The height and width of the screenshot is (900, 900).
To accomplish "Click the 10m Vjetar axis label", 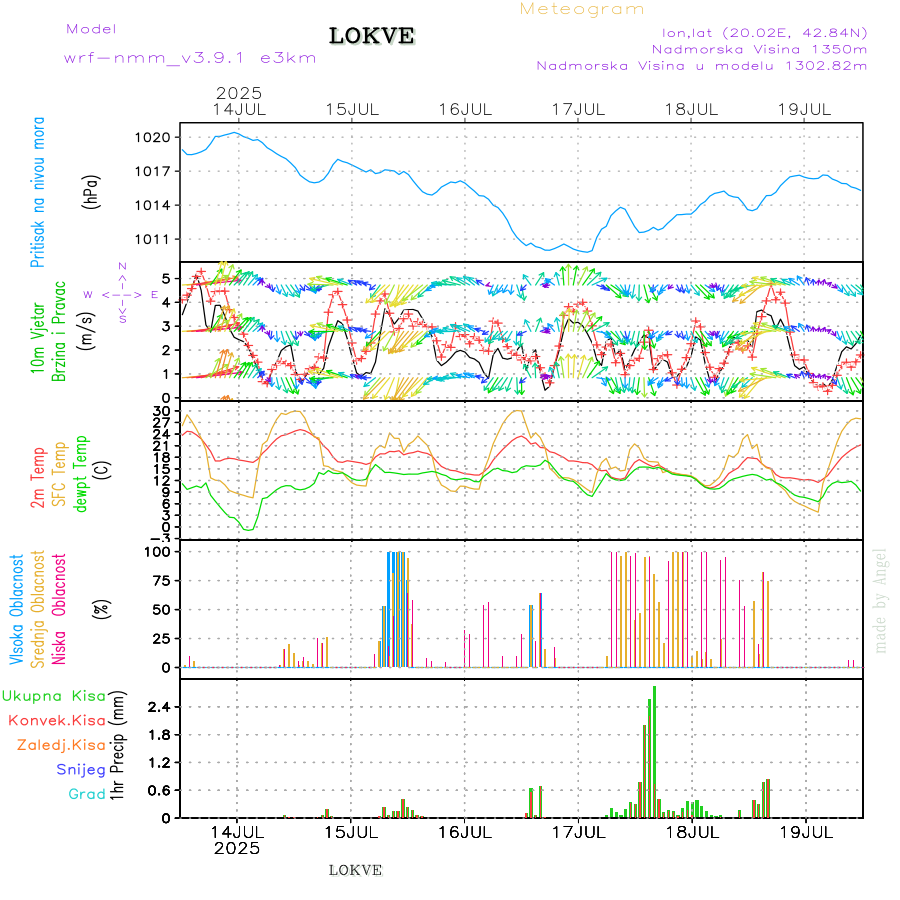I will (x=38, y=330).
